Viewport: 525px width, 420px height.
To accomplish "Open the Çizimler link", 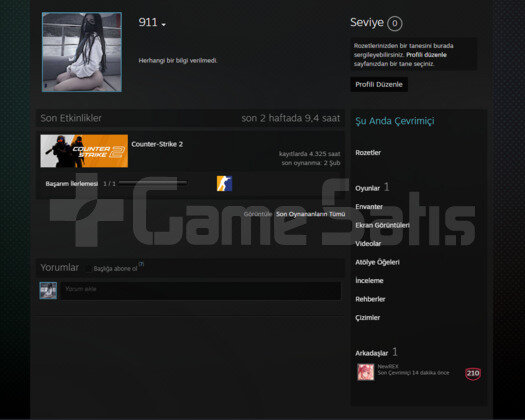I will (368, 318).
